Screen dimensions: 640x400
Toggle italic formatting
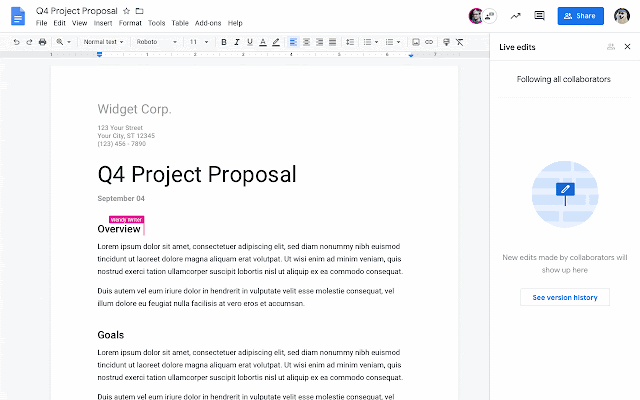click(x=237, y=42)
